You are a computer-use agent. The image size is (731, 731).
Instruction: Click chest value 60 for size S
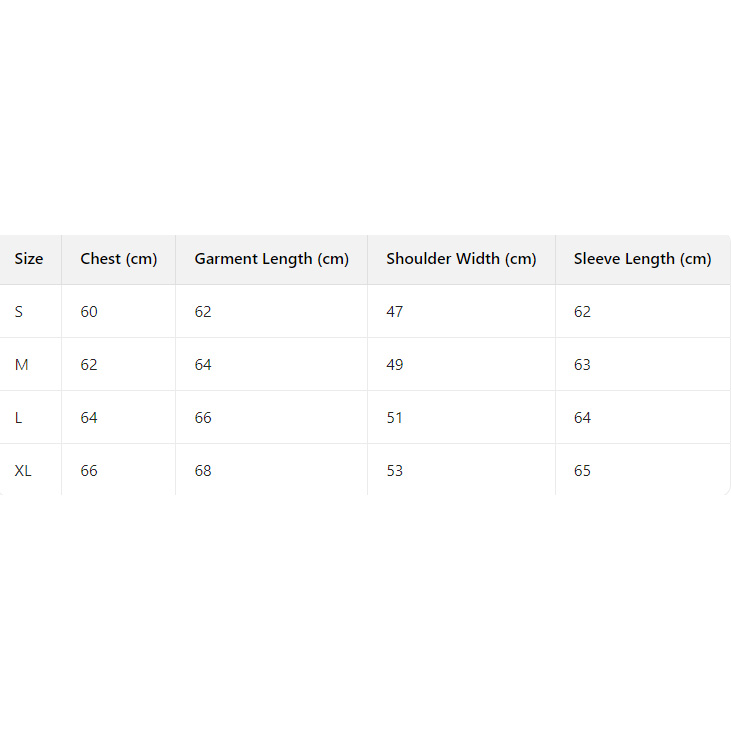(89, 312)
